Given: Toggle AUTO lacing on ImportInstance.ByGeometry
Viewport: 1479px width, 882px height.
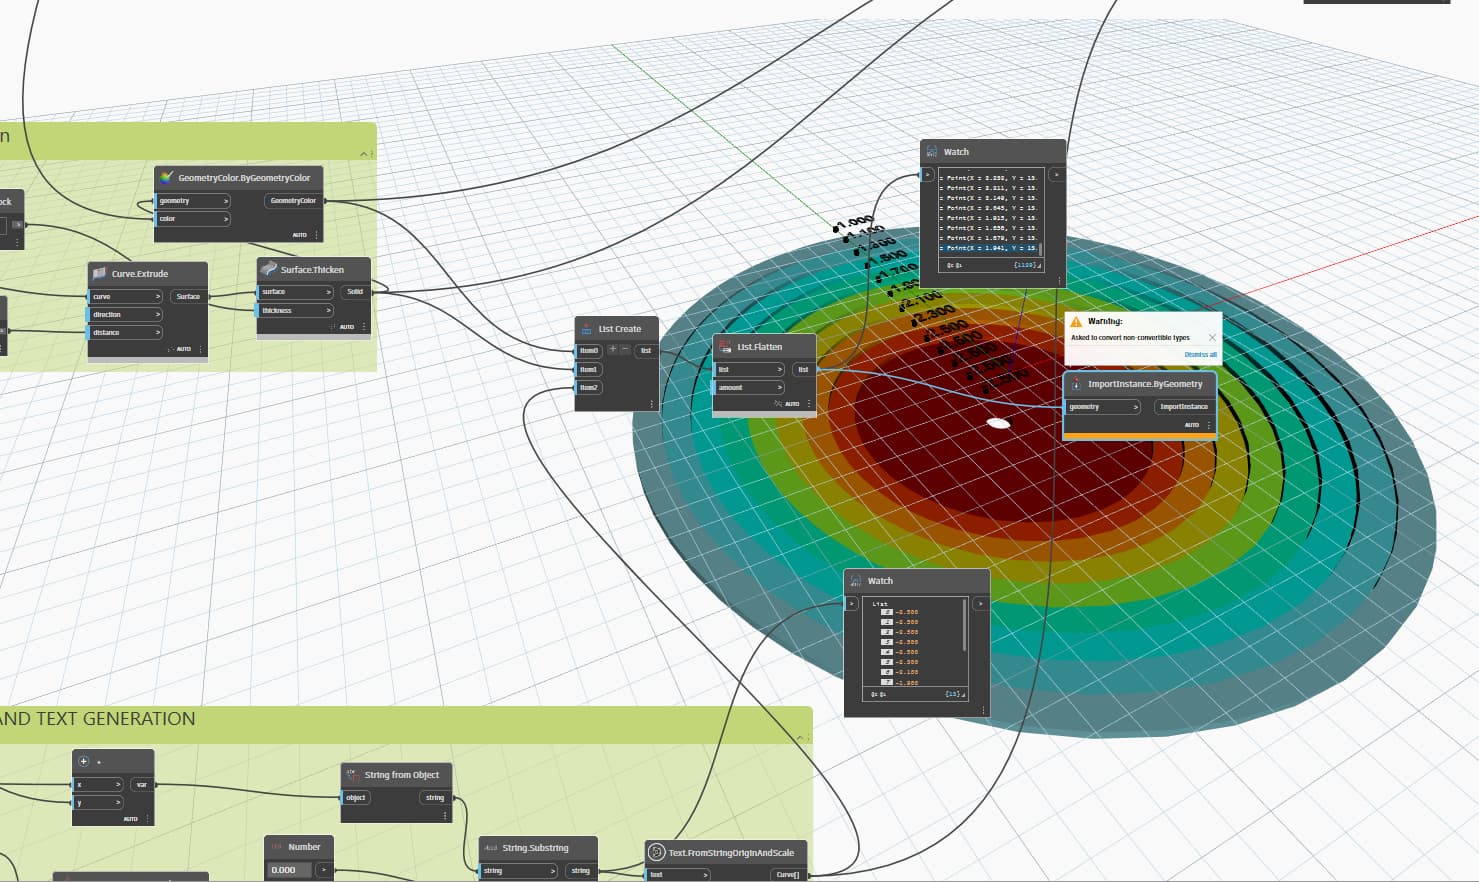Looking at the screenshot, I should click(1192, 425).
